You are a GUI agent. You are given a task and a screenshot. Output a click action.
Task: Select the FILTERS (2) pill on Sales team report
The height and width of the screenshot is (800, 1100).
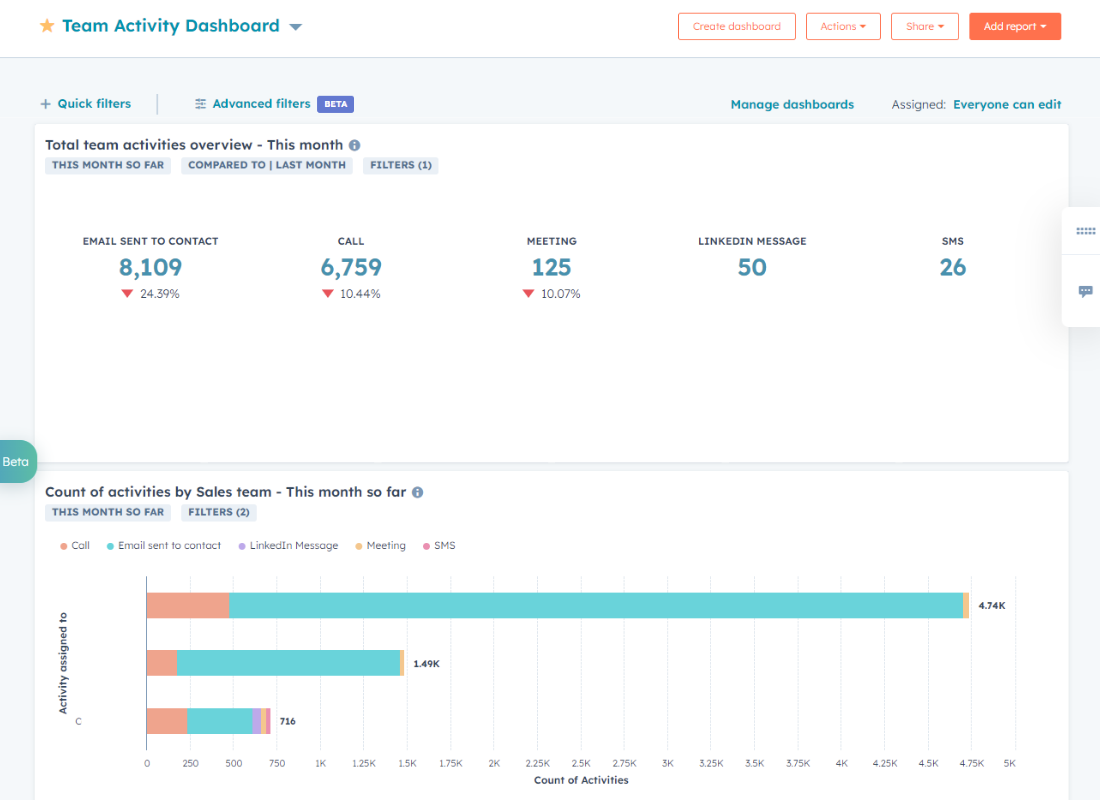pyautogui.click(x=218, y=511)
